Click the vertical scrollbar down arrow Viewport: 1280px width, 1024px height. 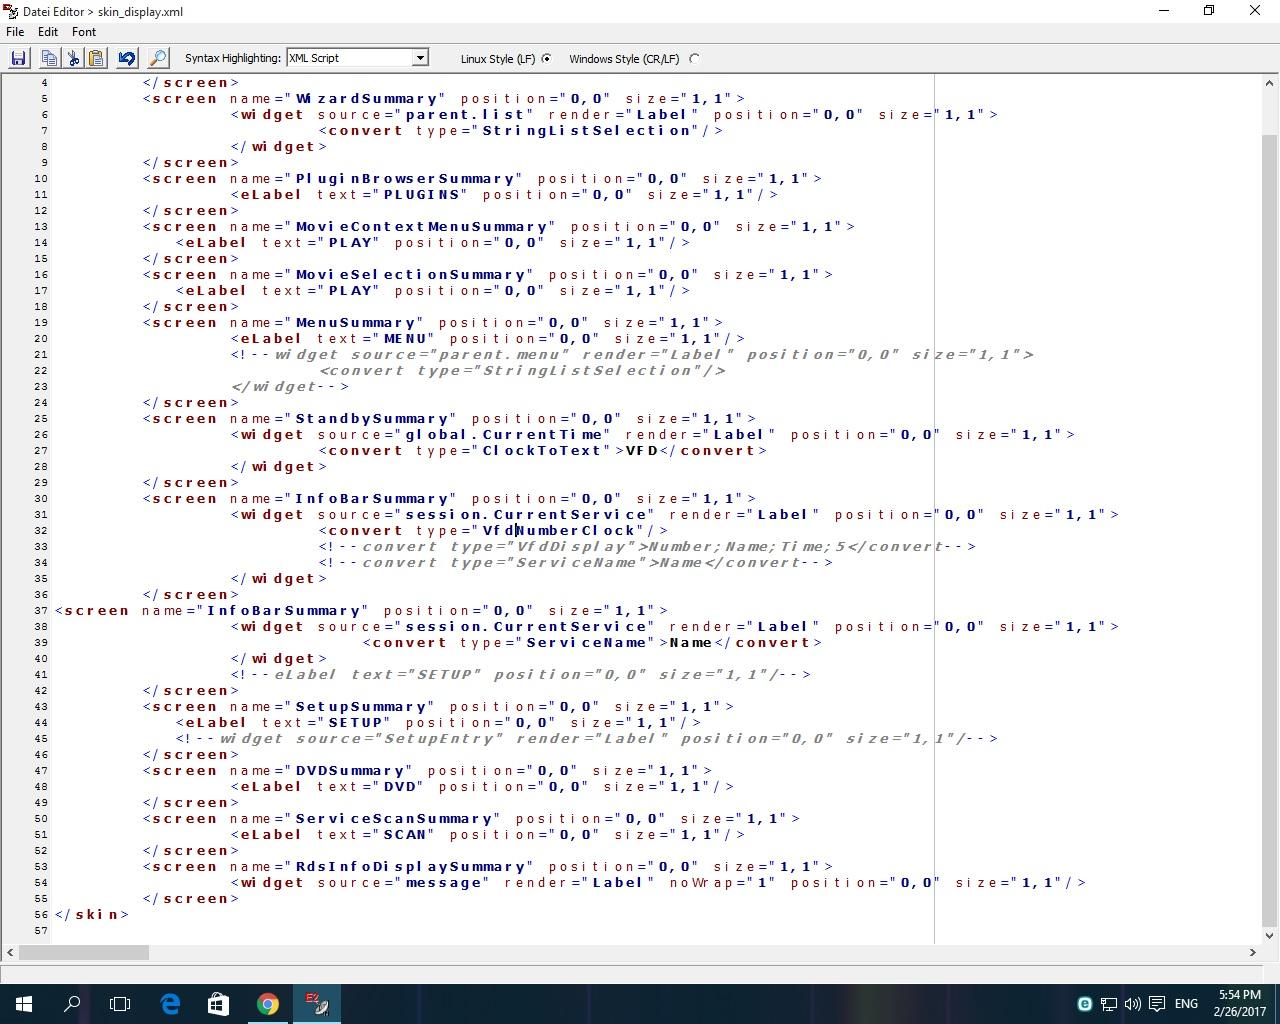(1270, 936)
